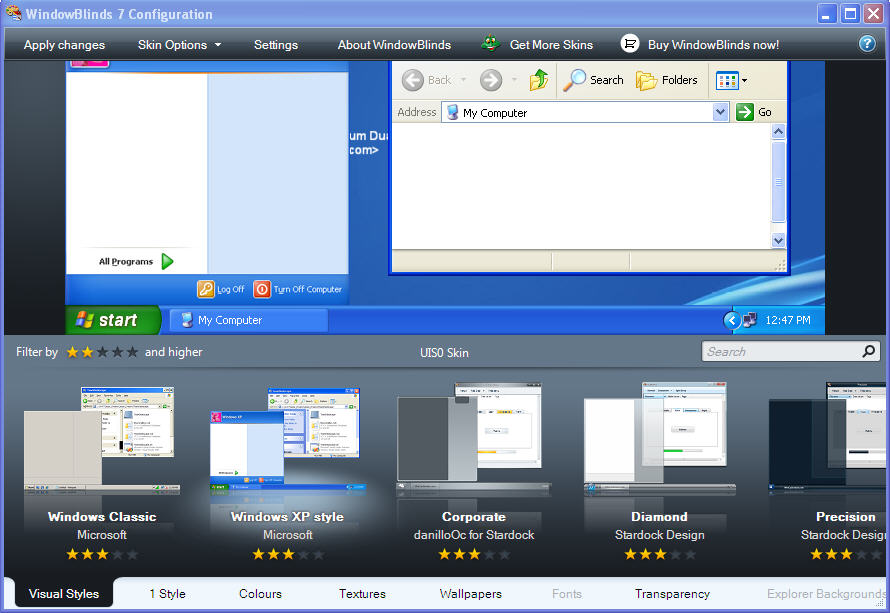Click the Apply changes button
Screen dimensions: 890x613
pyautogui.click(x=64, y=43)
